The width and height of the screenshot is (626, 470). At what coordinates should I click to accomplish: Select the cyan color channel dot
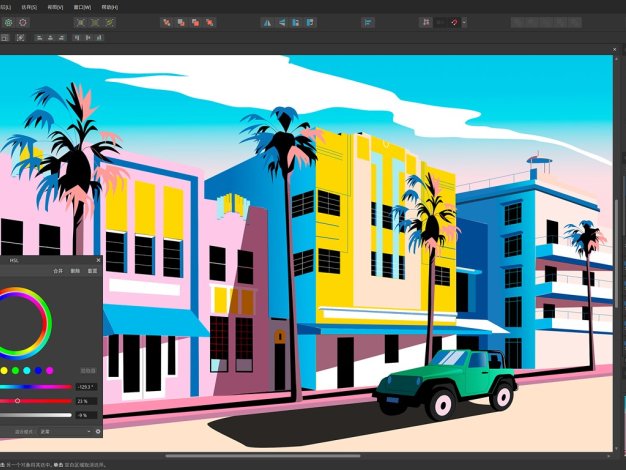[x=27, y=371]
